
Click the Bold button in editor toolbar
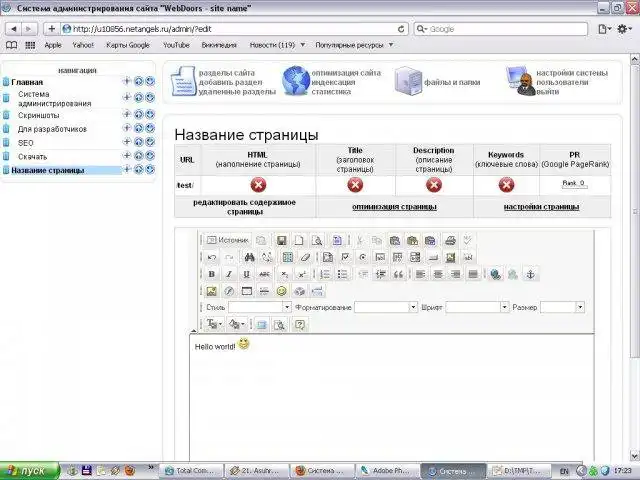211,274
